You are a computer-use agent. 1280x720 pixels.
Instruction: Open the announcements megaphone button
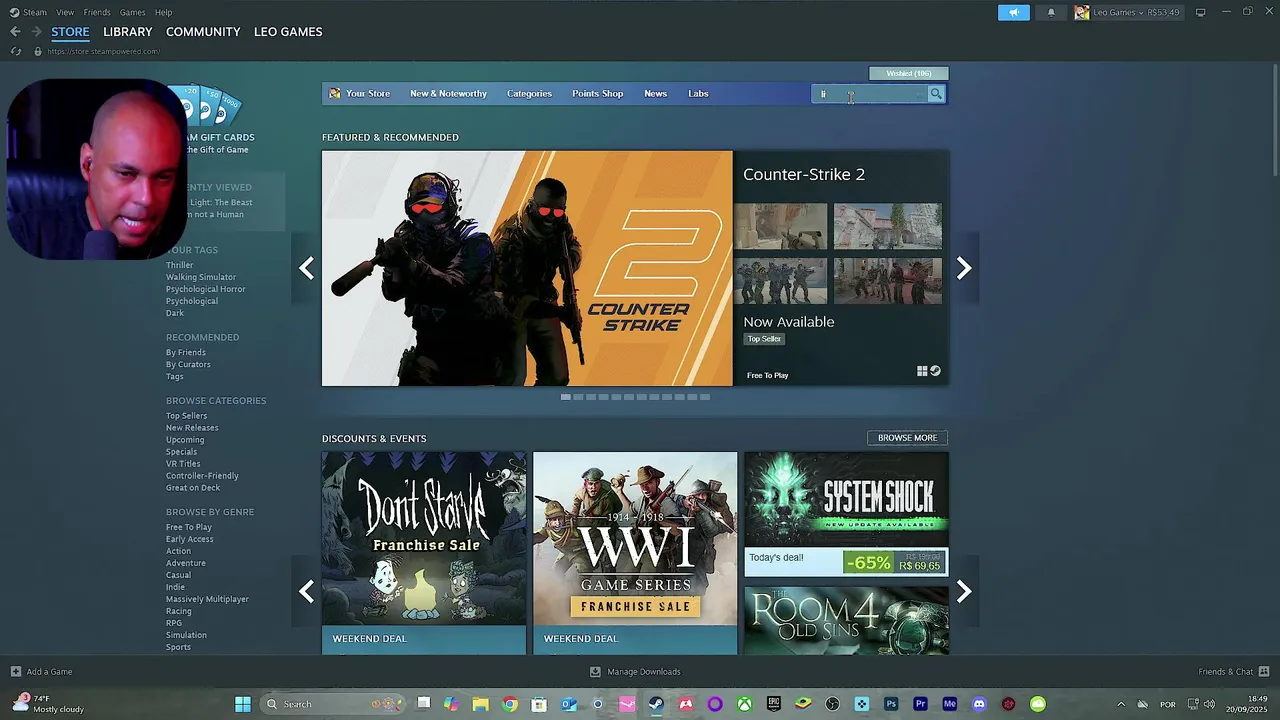pyautogui.click(x=1013, y=12)
